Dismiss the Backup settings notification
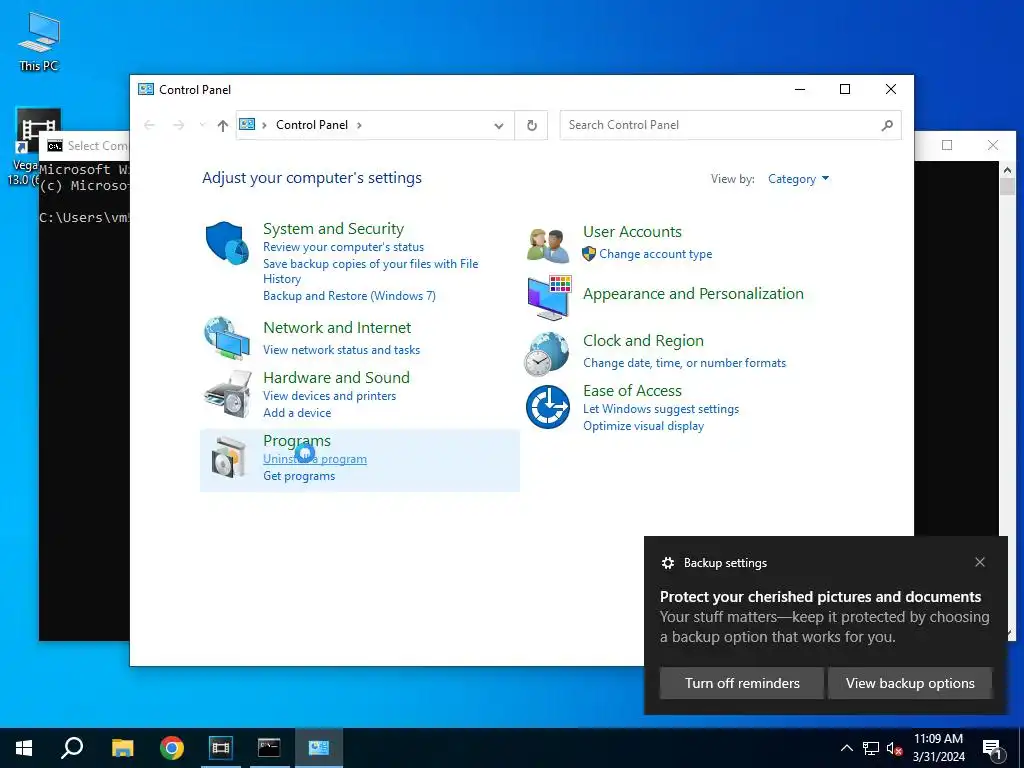Viewport: 1024px width, 768px height. [980, 562]
